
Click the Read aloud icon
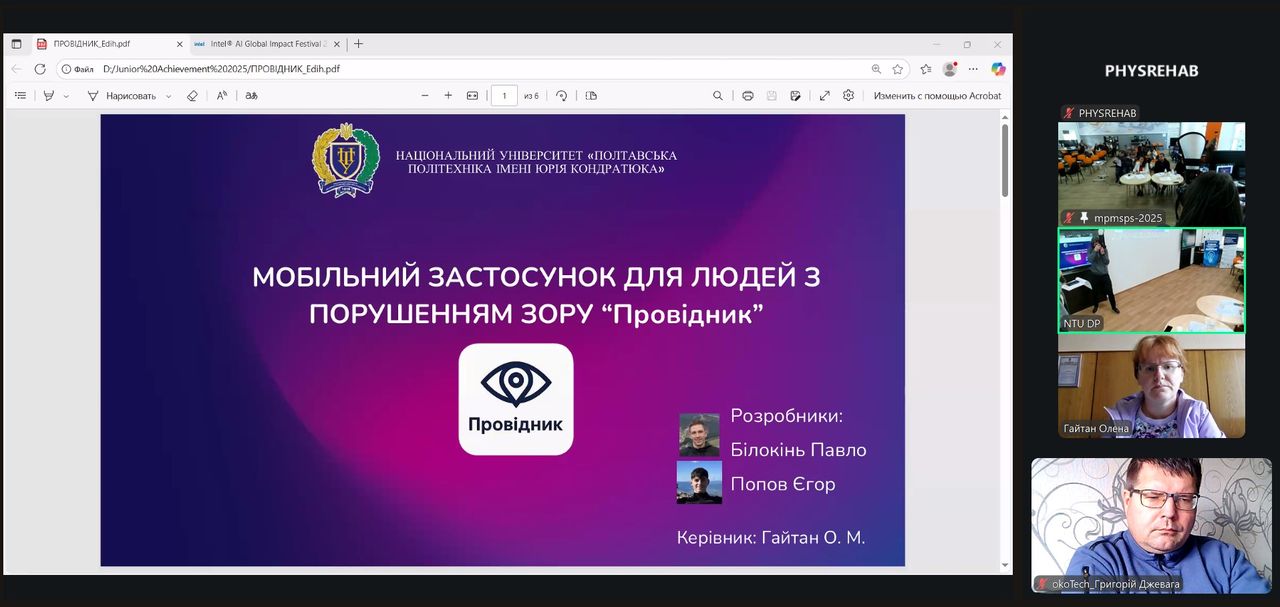point(222,96)
